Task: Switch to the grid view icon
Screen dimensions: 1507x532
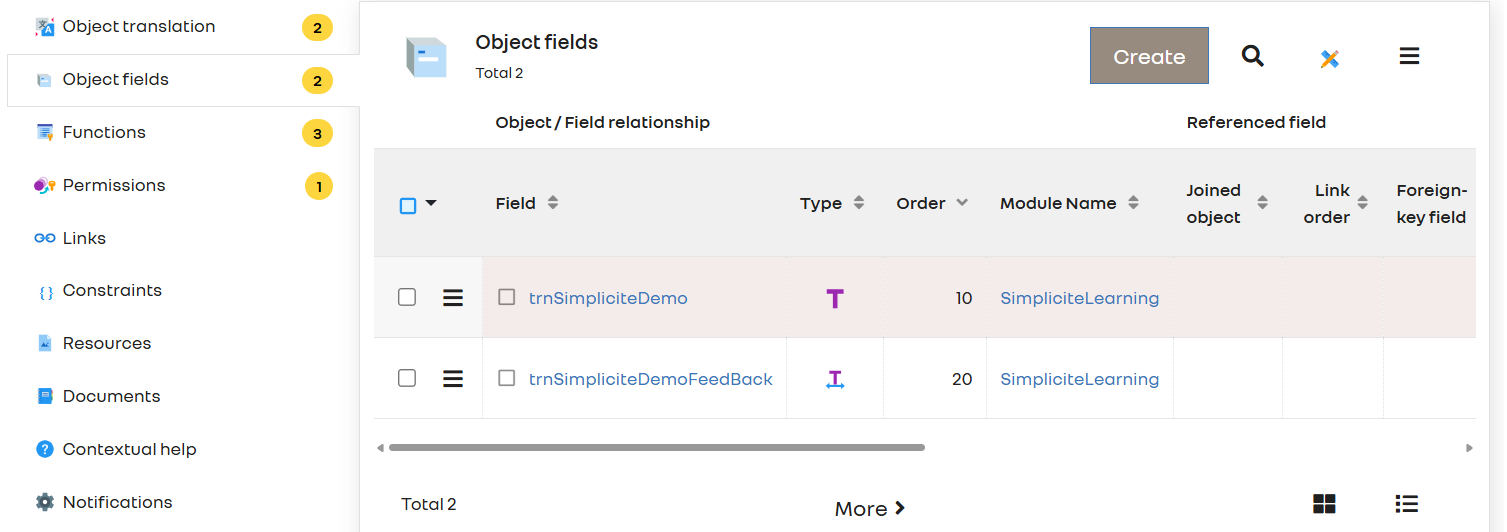Action: 1324,504
